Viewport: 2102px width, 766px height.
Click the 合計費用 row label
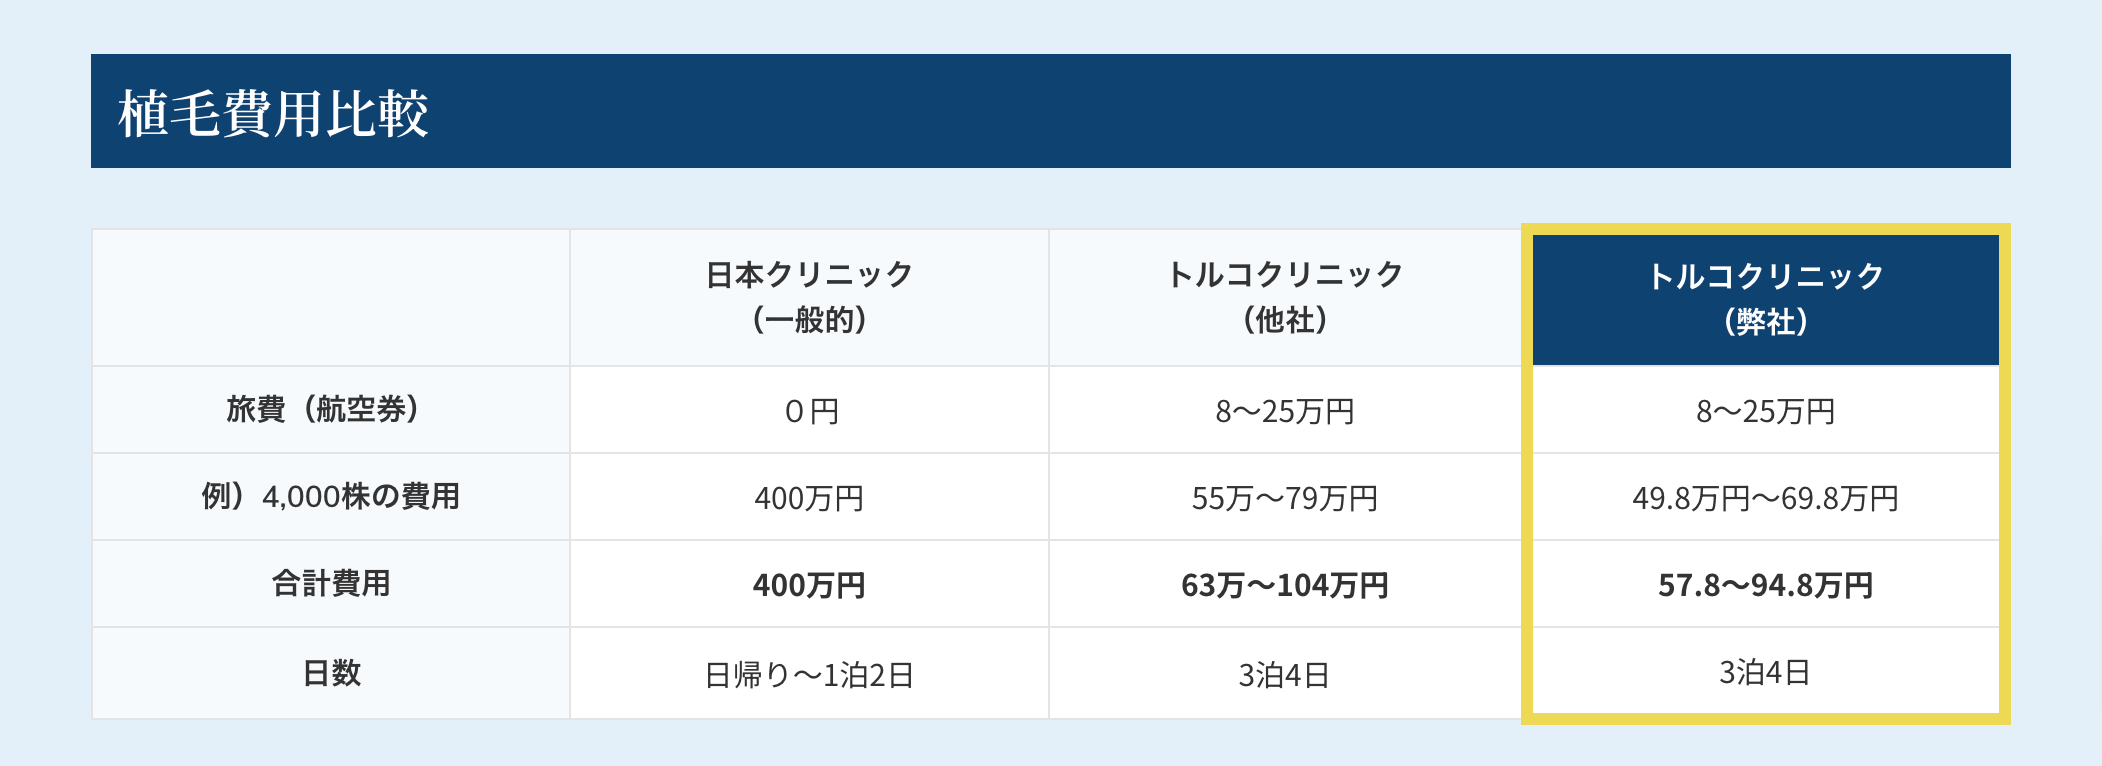click(x=331, y=583)
